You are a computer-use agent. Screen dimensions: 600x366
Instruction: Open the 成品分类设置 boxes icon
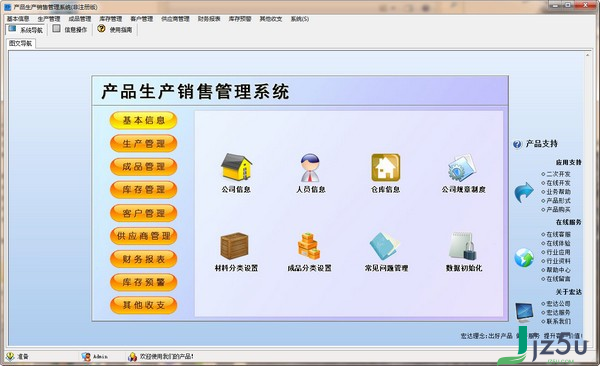pyautogui.click(x=309, y=246)
